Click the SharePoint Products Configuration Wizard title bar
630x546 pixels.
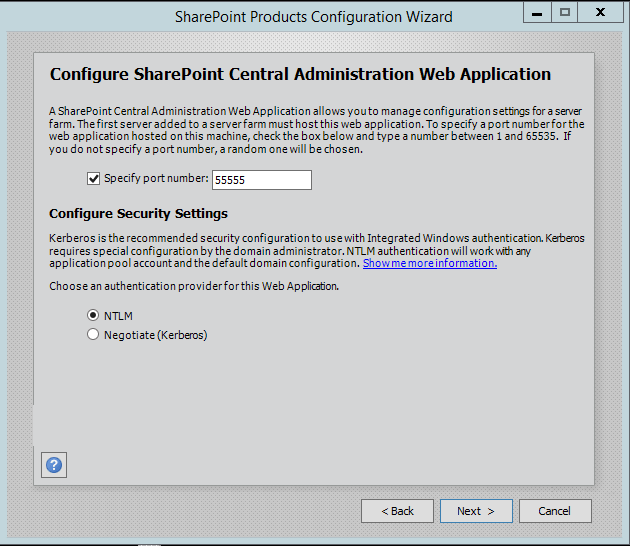click(x=299, y=16)
